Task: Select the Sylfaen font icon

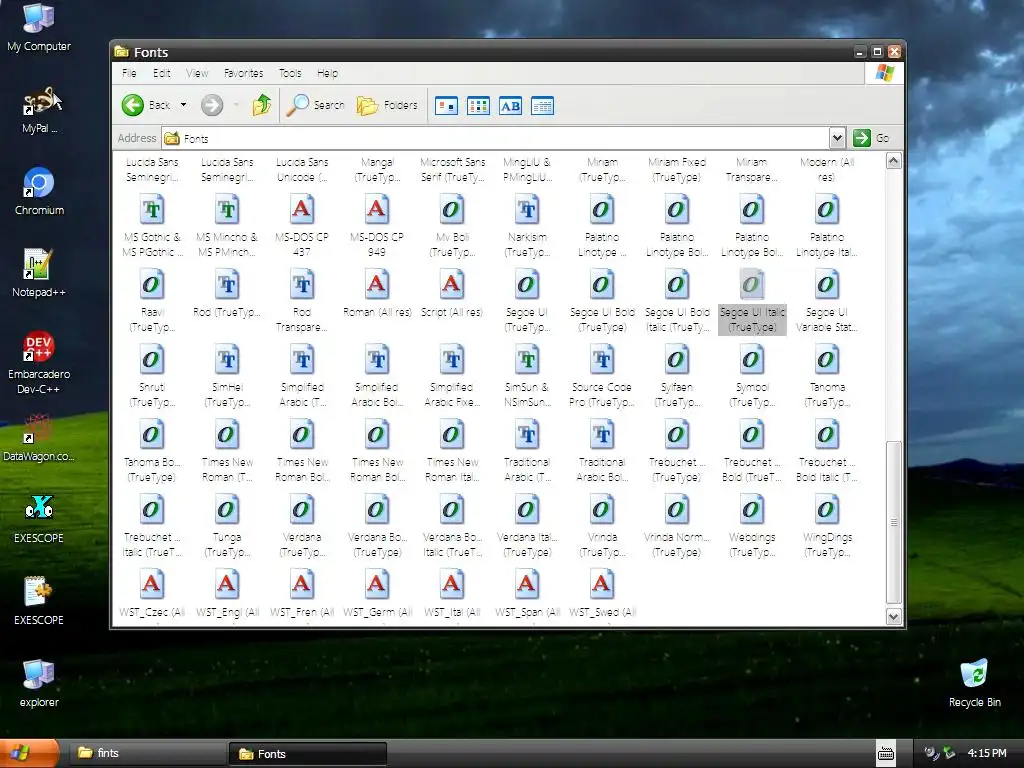Action: click(677, 360)
